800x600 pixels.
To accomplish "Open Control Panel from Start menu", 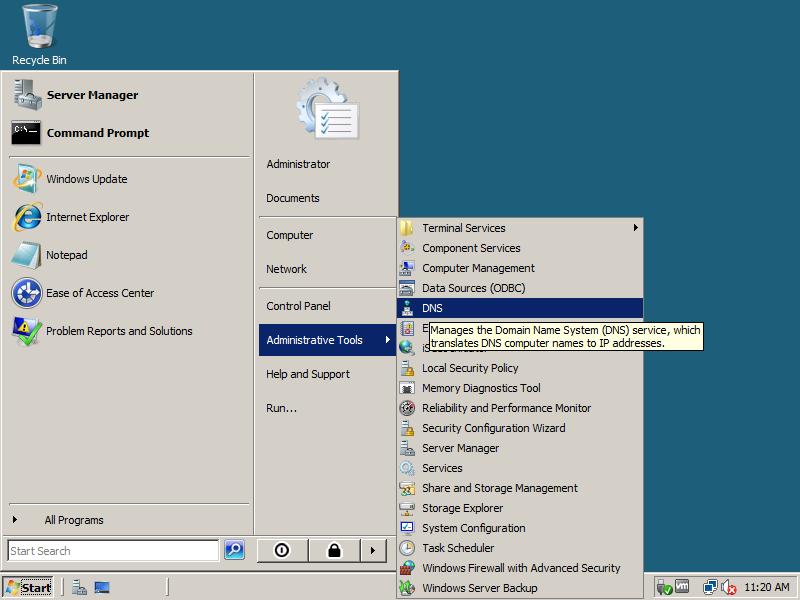I will point(298,306).
